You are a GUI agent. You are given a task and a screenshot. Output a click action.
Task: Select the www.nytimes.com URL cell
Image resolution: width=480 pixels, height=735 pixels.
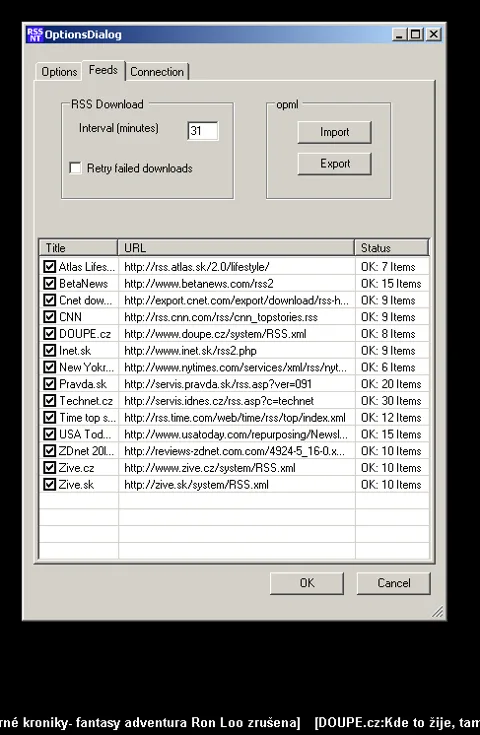tap(237, 367)
